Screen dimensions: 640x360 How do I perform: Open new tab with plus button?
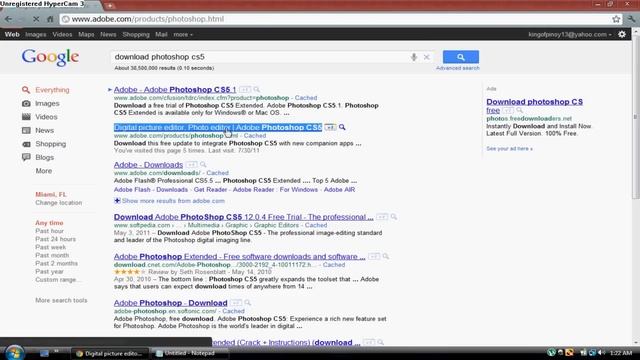tap(110, 6)
